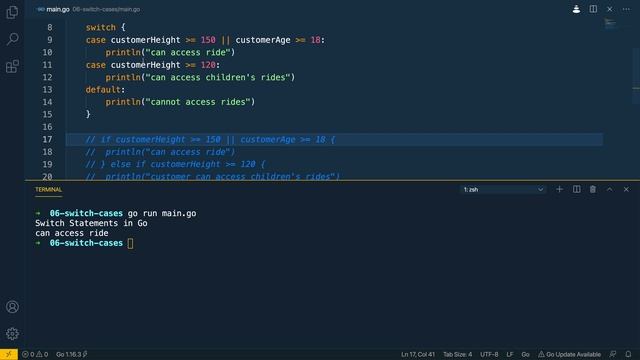Open the Manage settings gear

12,333
